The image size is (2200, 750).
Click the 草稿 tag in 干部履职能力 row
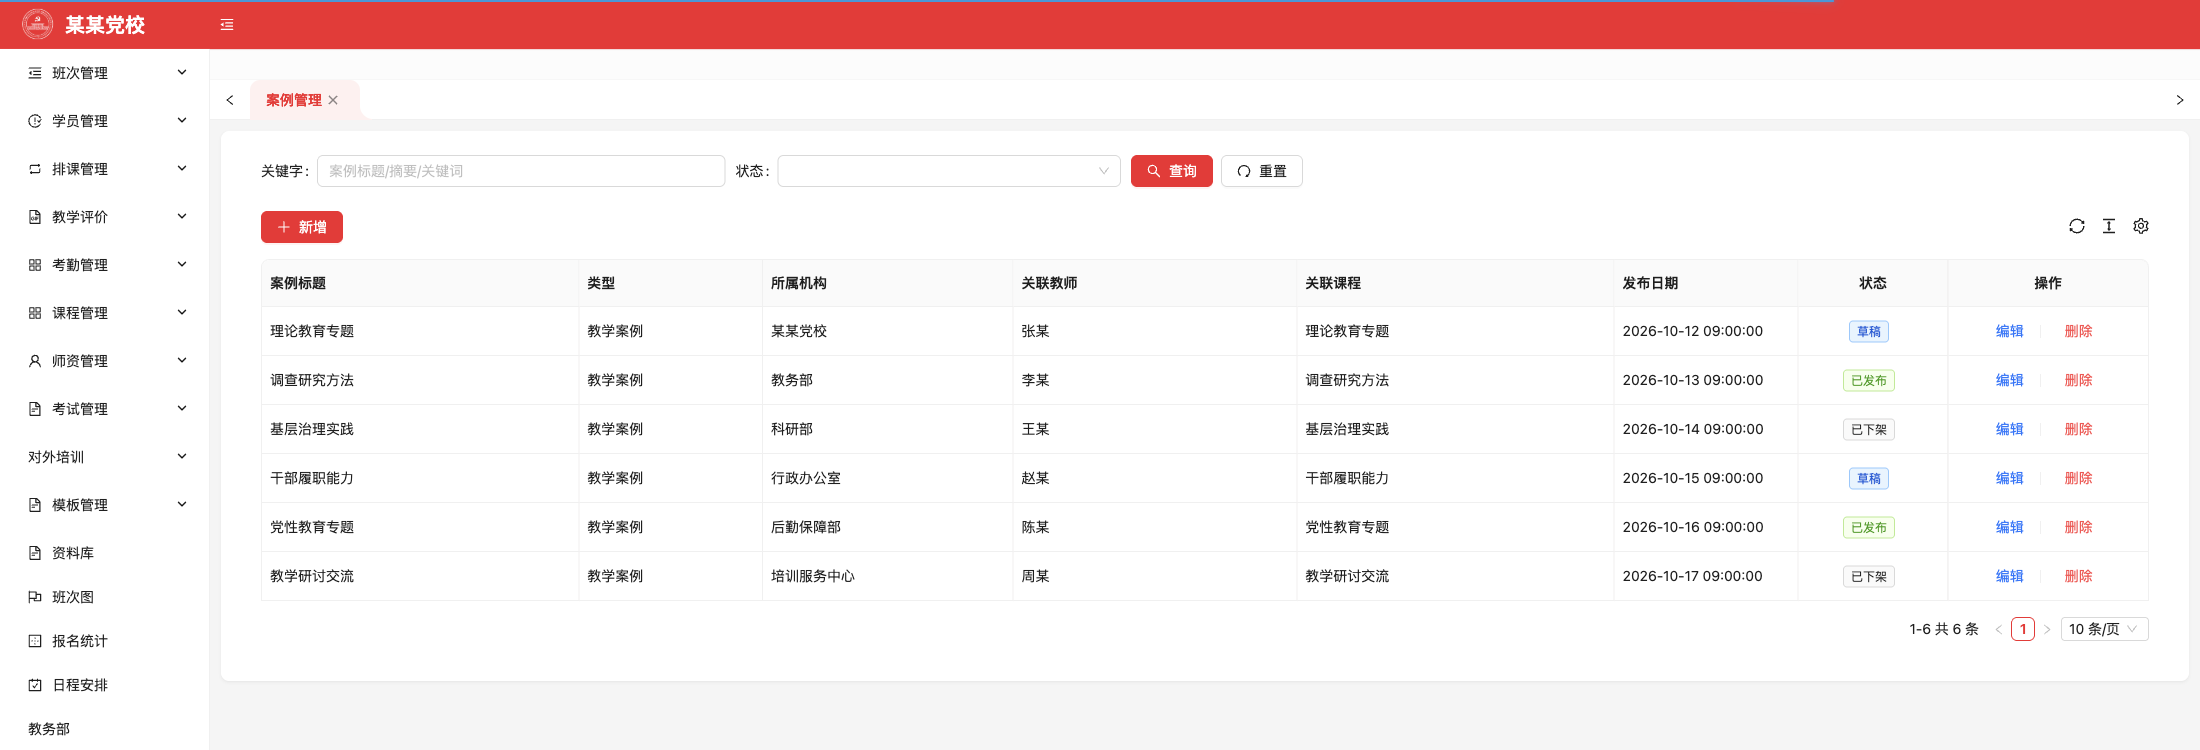[x=1869, y=478]
